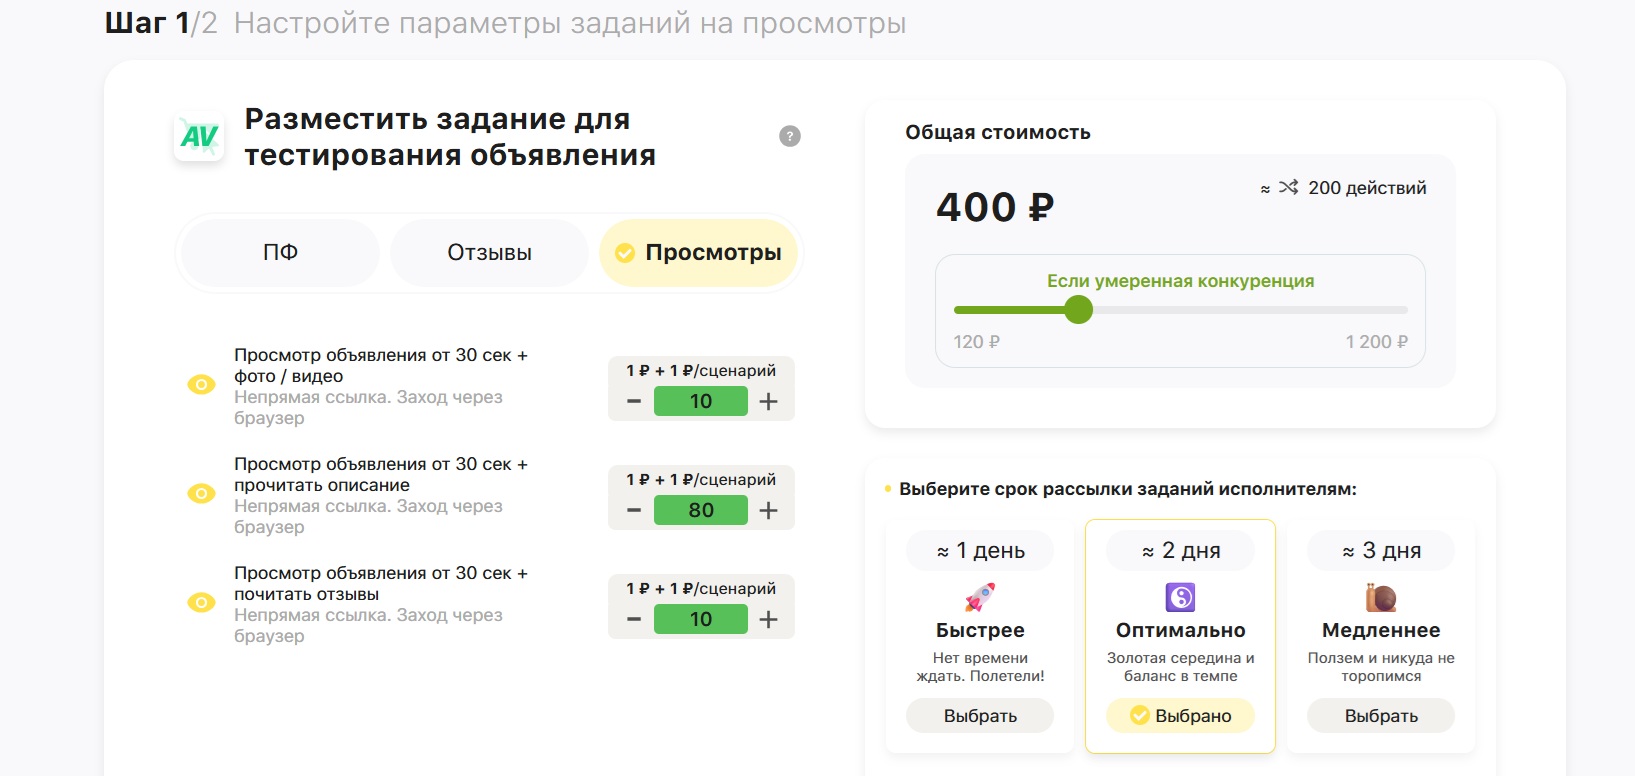Click the shuffle icon near 200 действий
The width and height of the screenshot is (1635, 776).
pos(1288,187)
